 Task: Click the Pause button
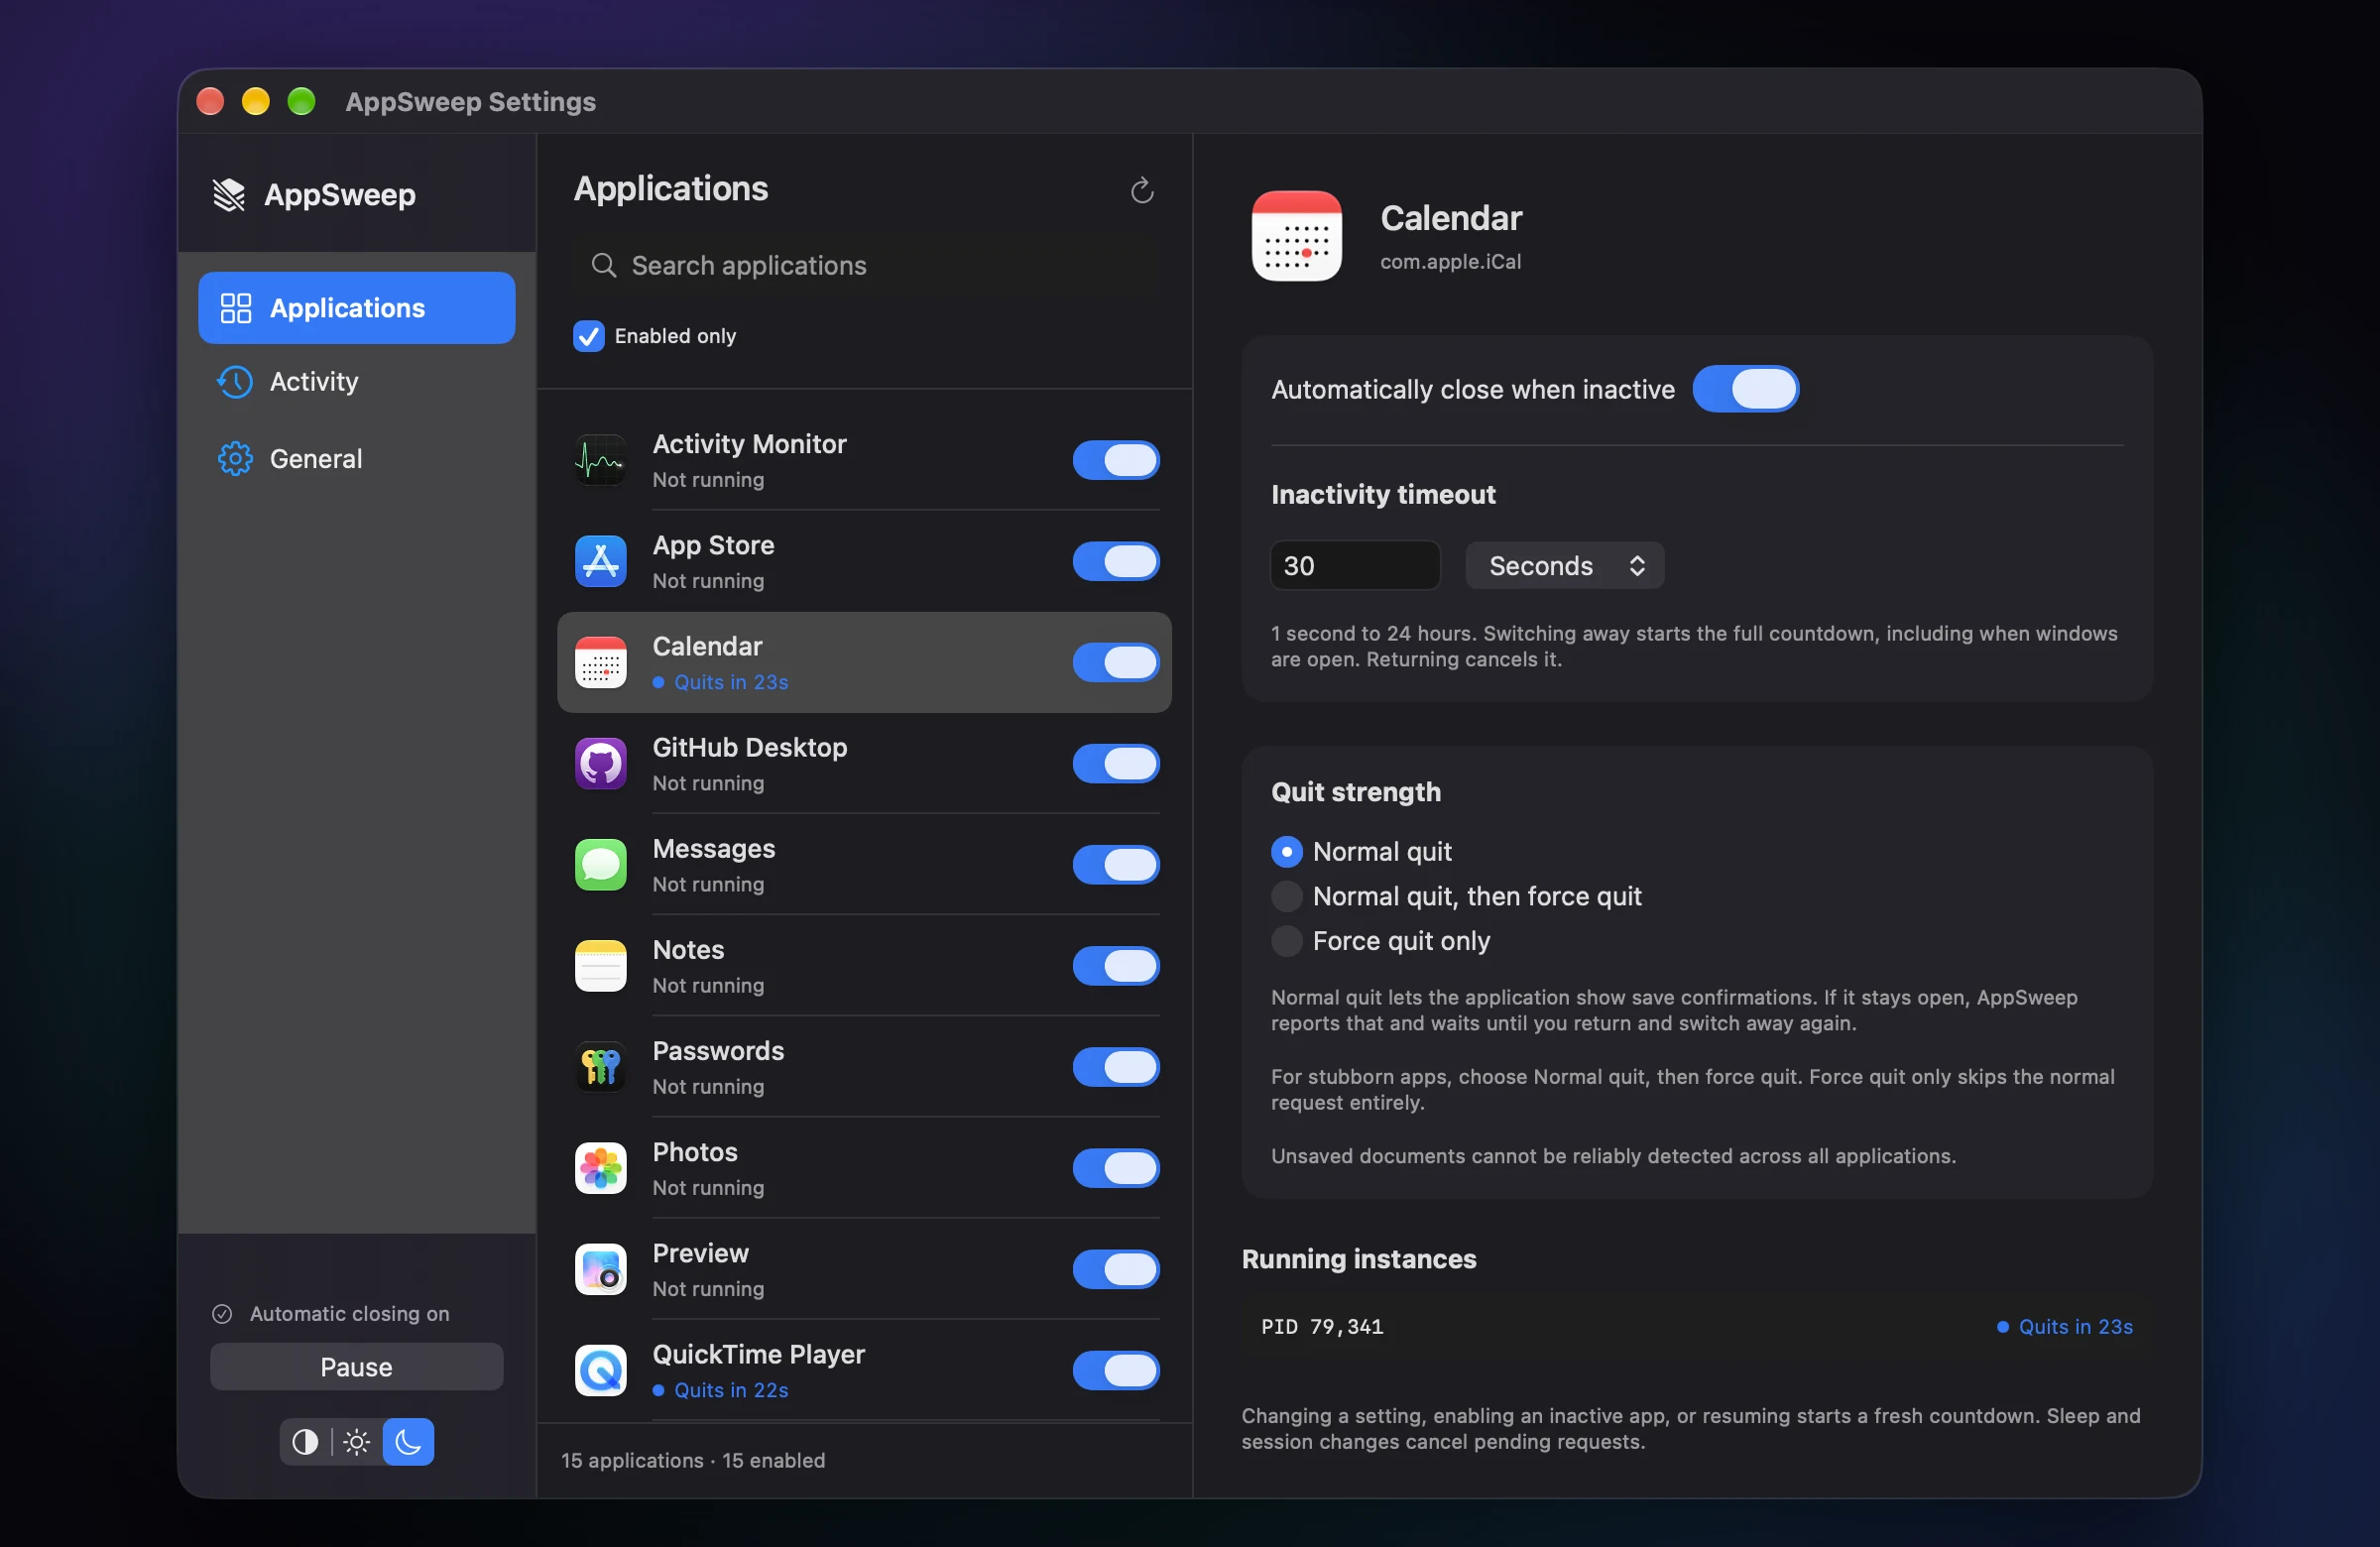click(356, 1366)
